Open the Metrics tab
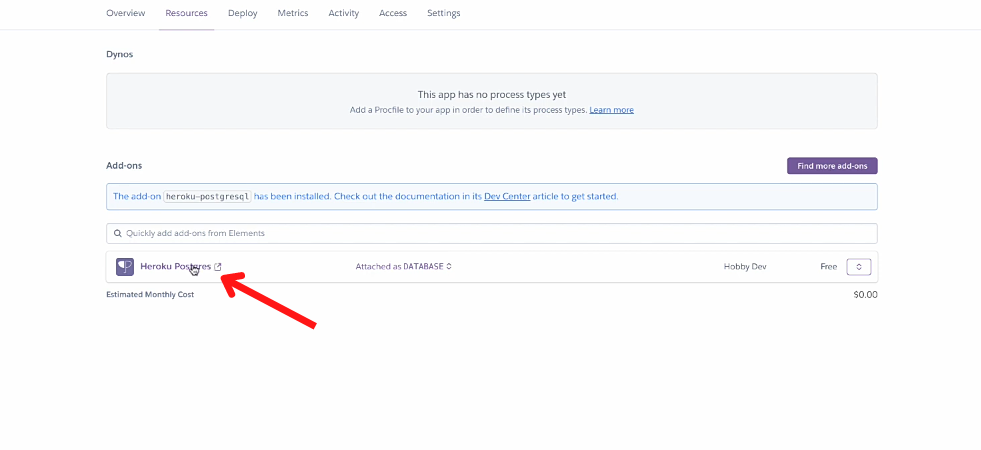Image resolution: width=981 pixels, height=450 pixels. 293,13
